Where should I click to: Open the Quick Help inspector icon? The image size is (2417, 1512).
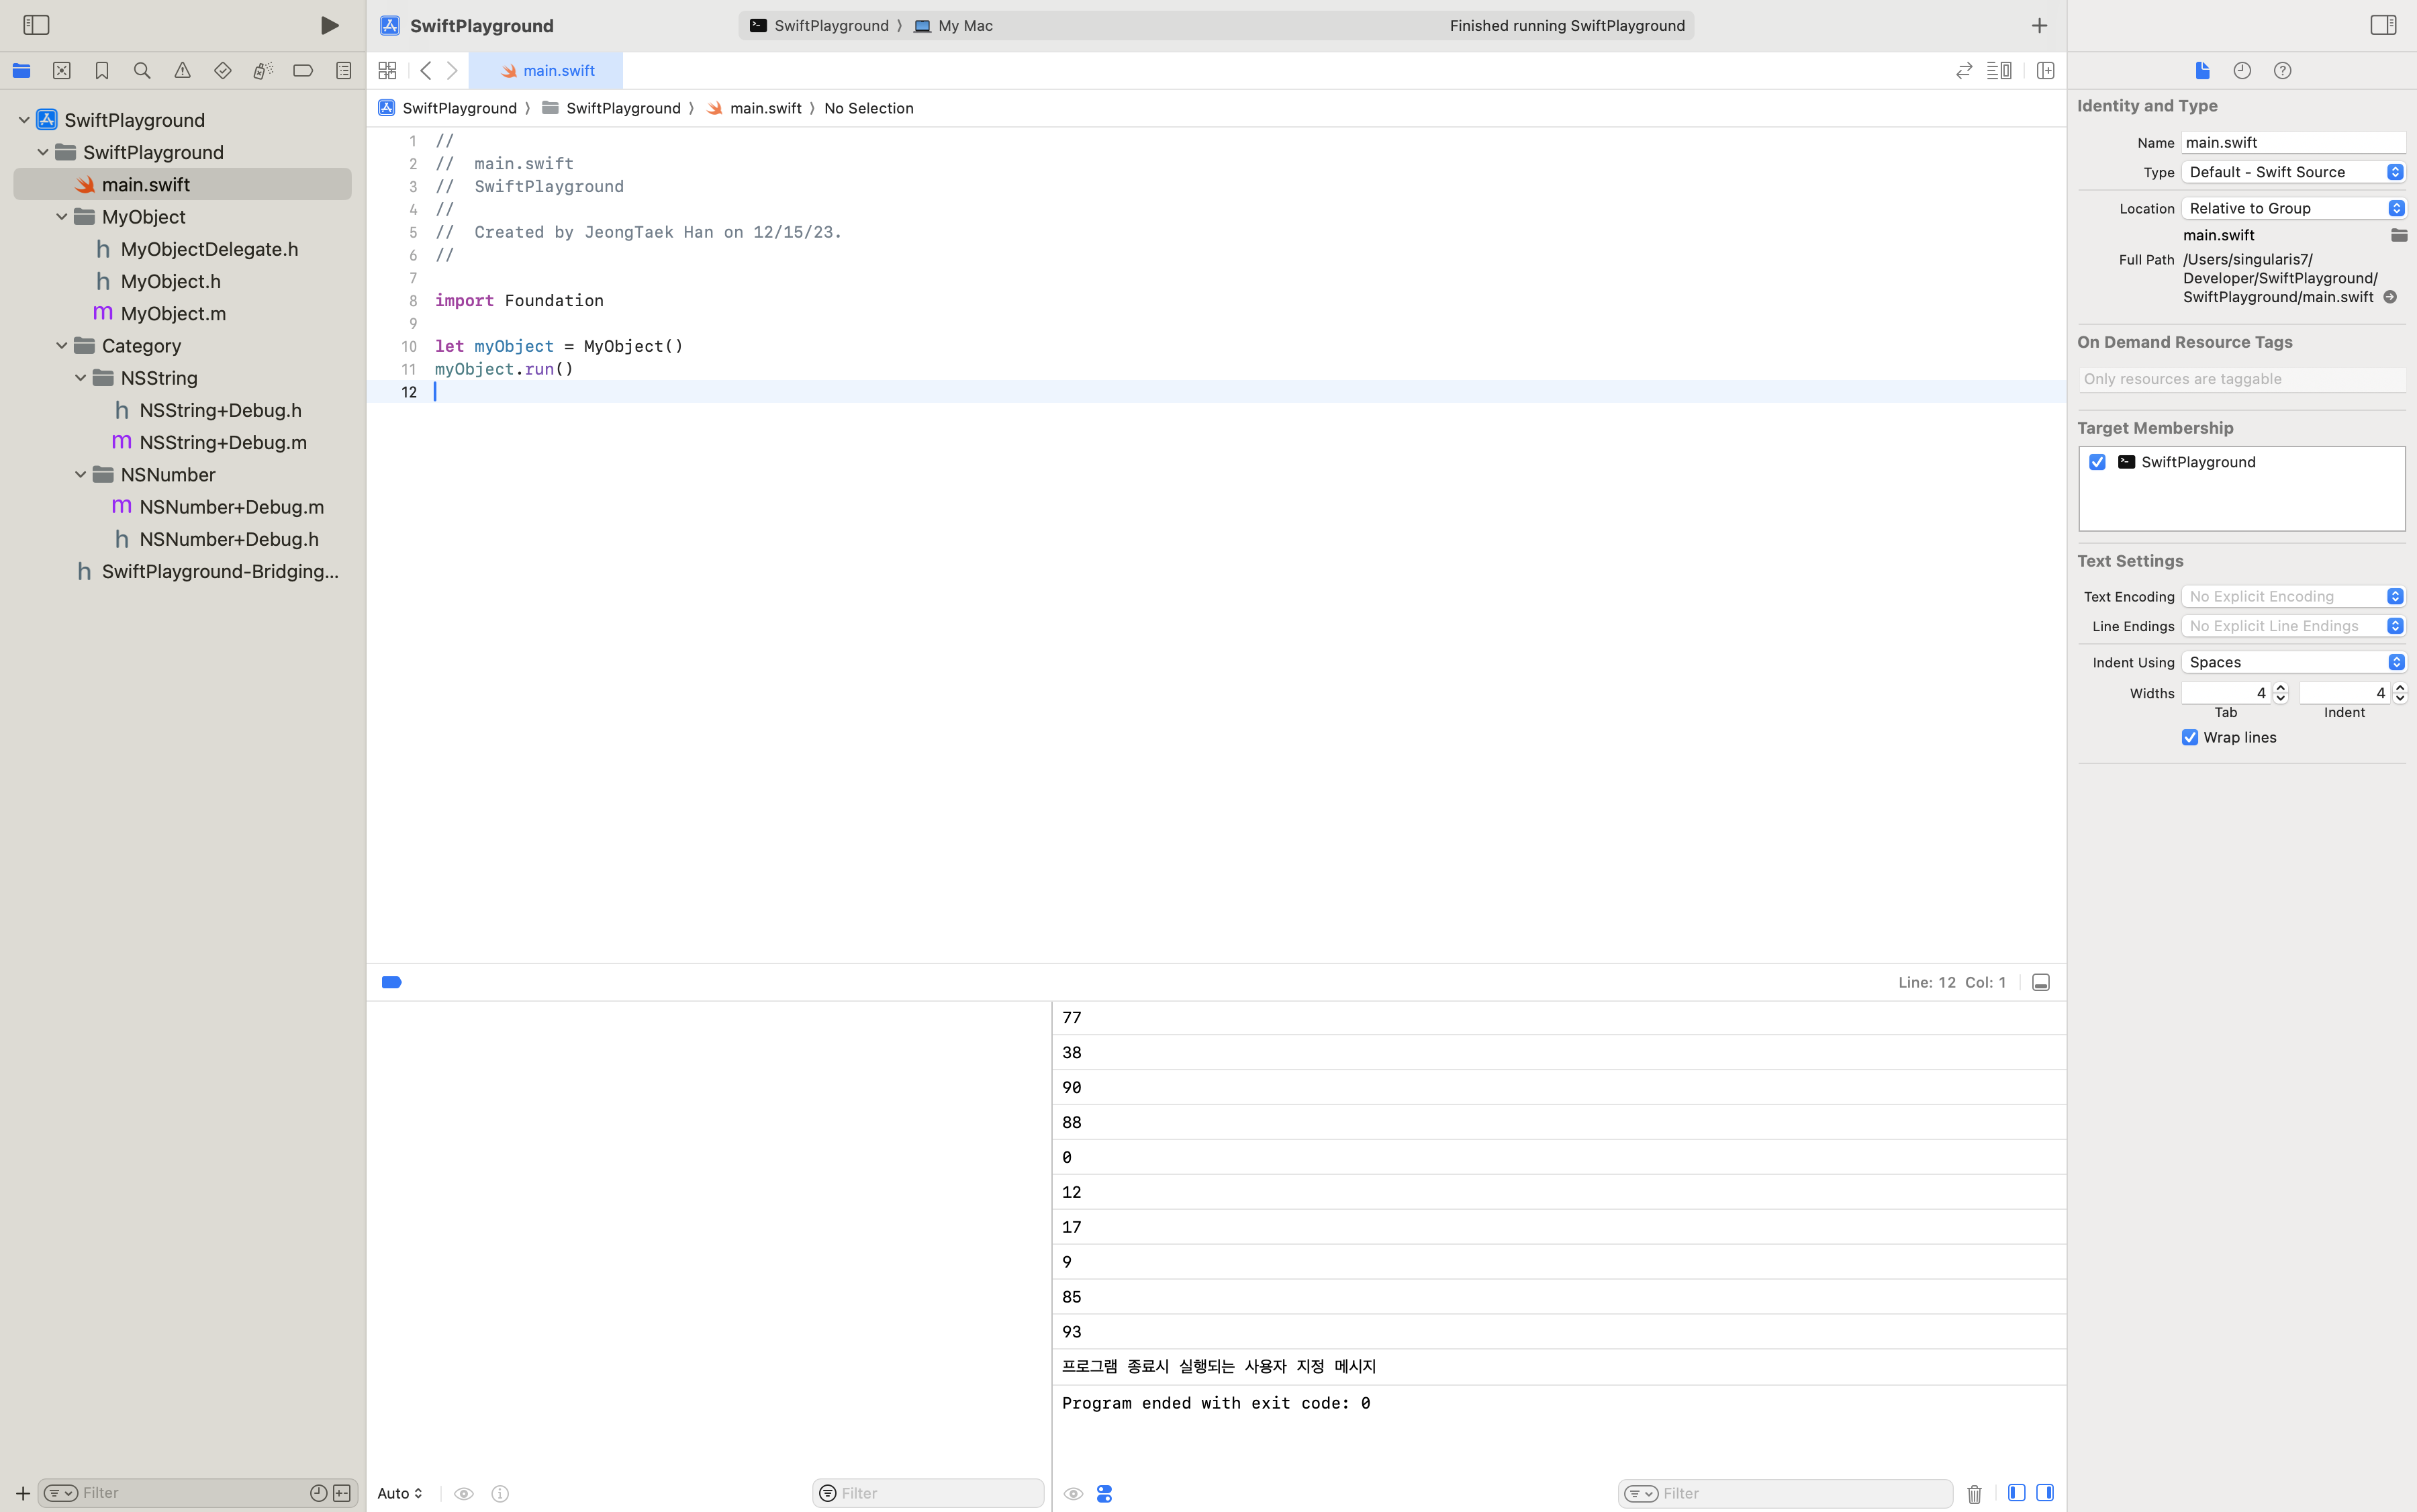2282,70
